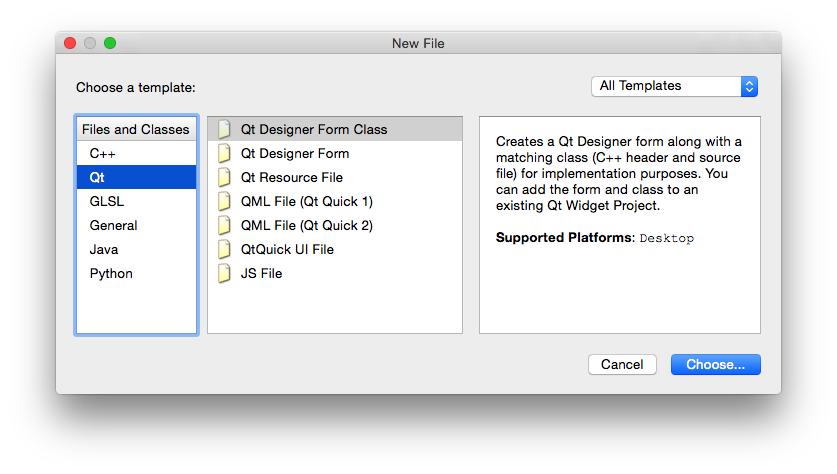The height and width of the screenshot is (474, 837).
Task: Select the C++ category
Action: point(103,153)
